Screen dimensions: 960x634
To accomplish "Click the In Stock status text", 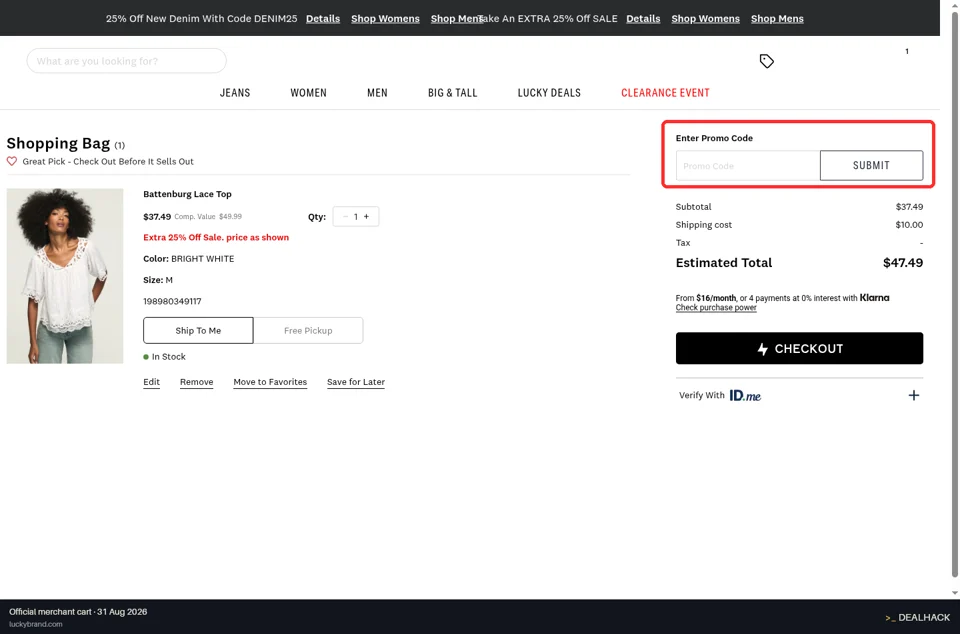I will pos(168,357).
